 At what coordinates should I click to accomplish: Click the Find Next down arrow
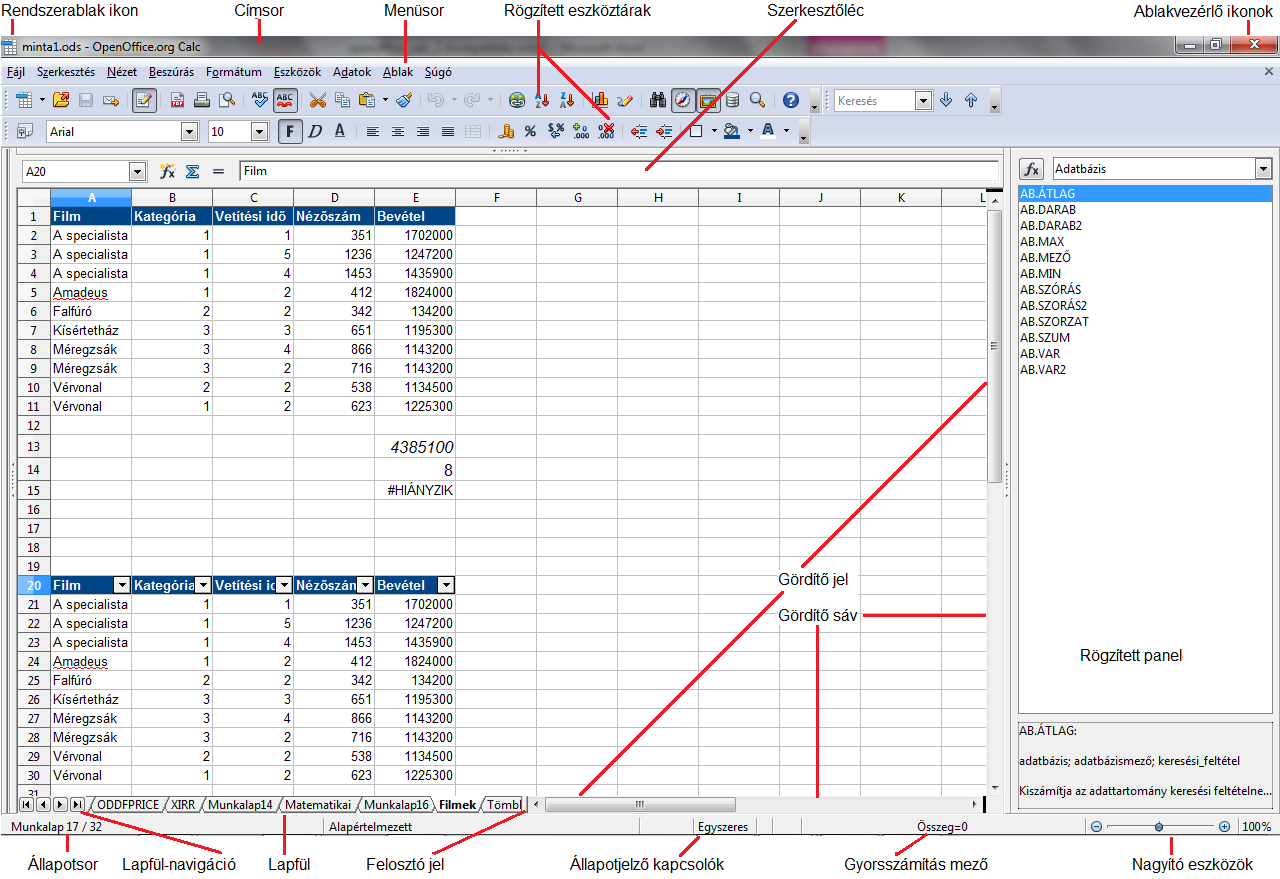946,100
